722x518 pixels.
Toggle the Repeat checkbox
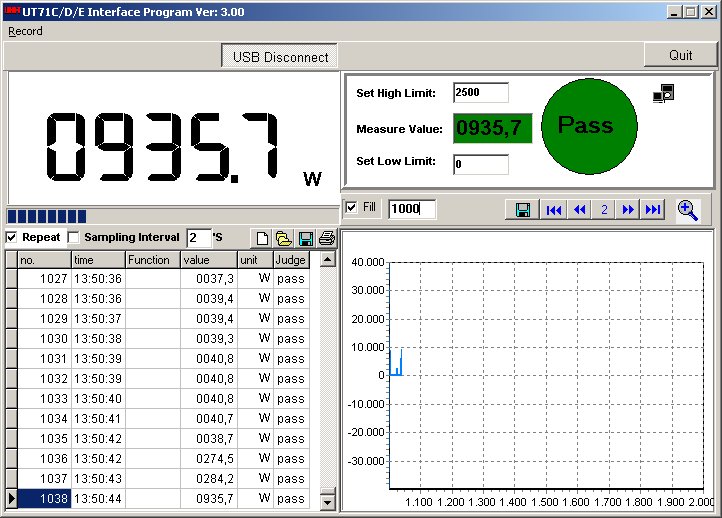coord(12,237)
